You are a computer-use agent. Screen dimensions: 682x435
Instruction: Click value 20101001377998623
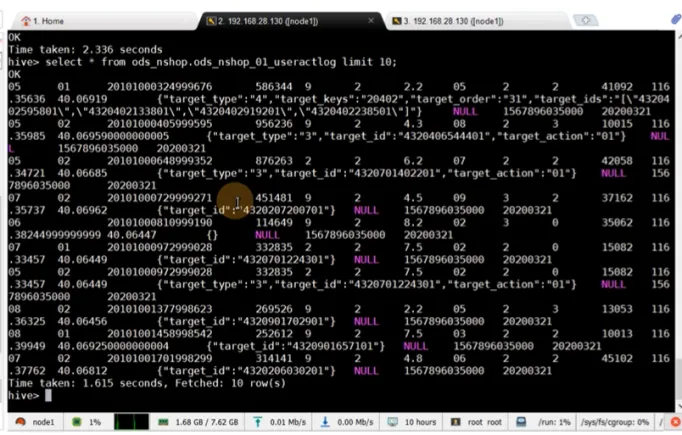click(x=160, y=309)
